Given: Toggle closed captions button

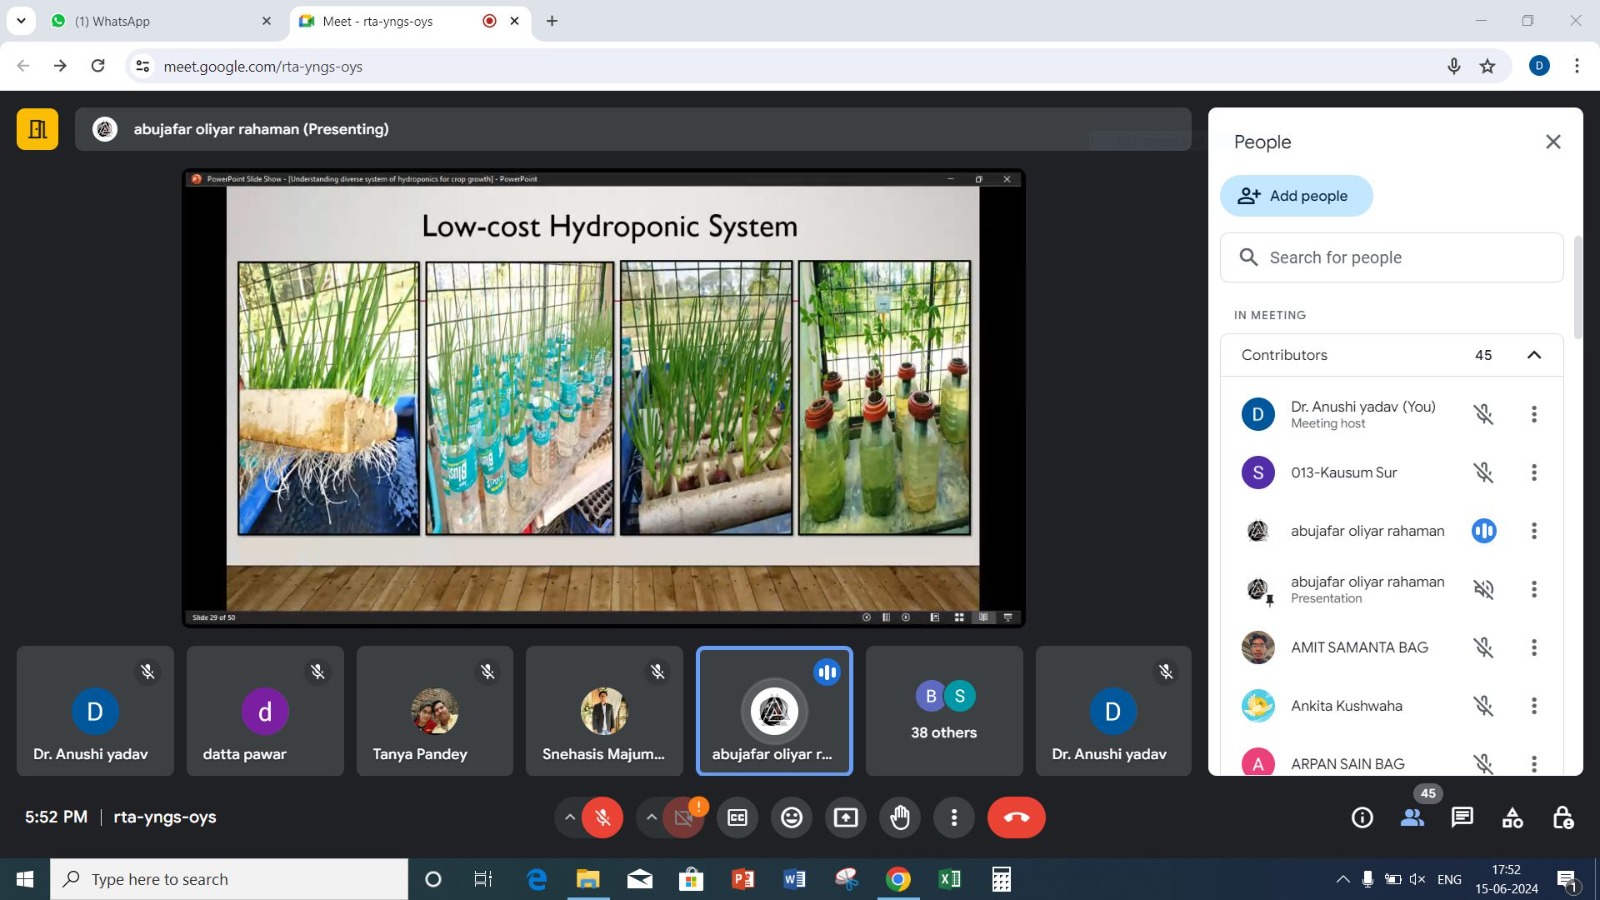Looking at the screenshot, I should coord(738,818).
